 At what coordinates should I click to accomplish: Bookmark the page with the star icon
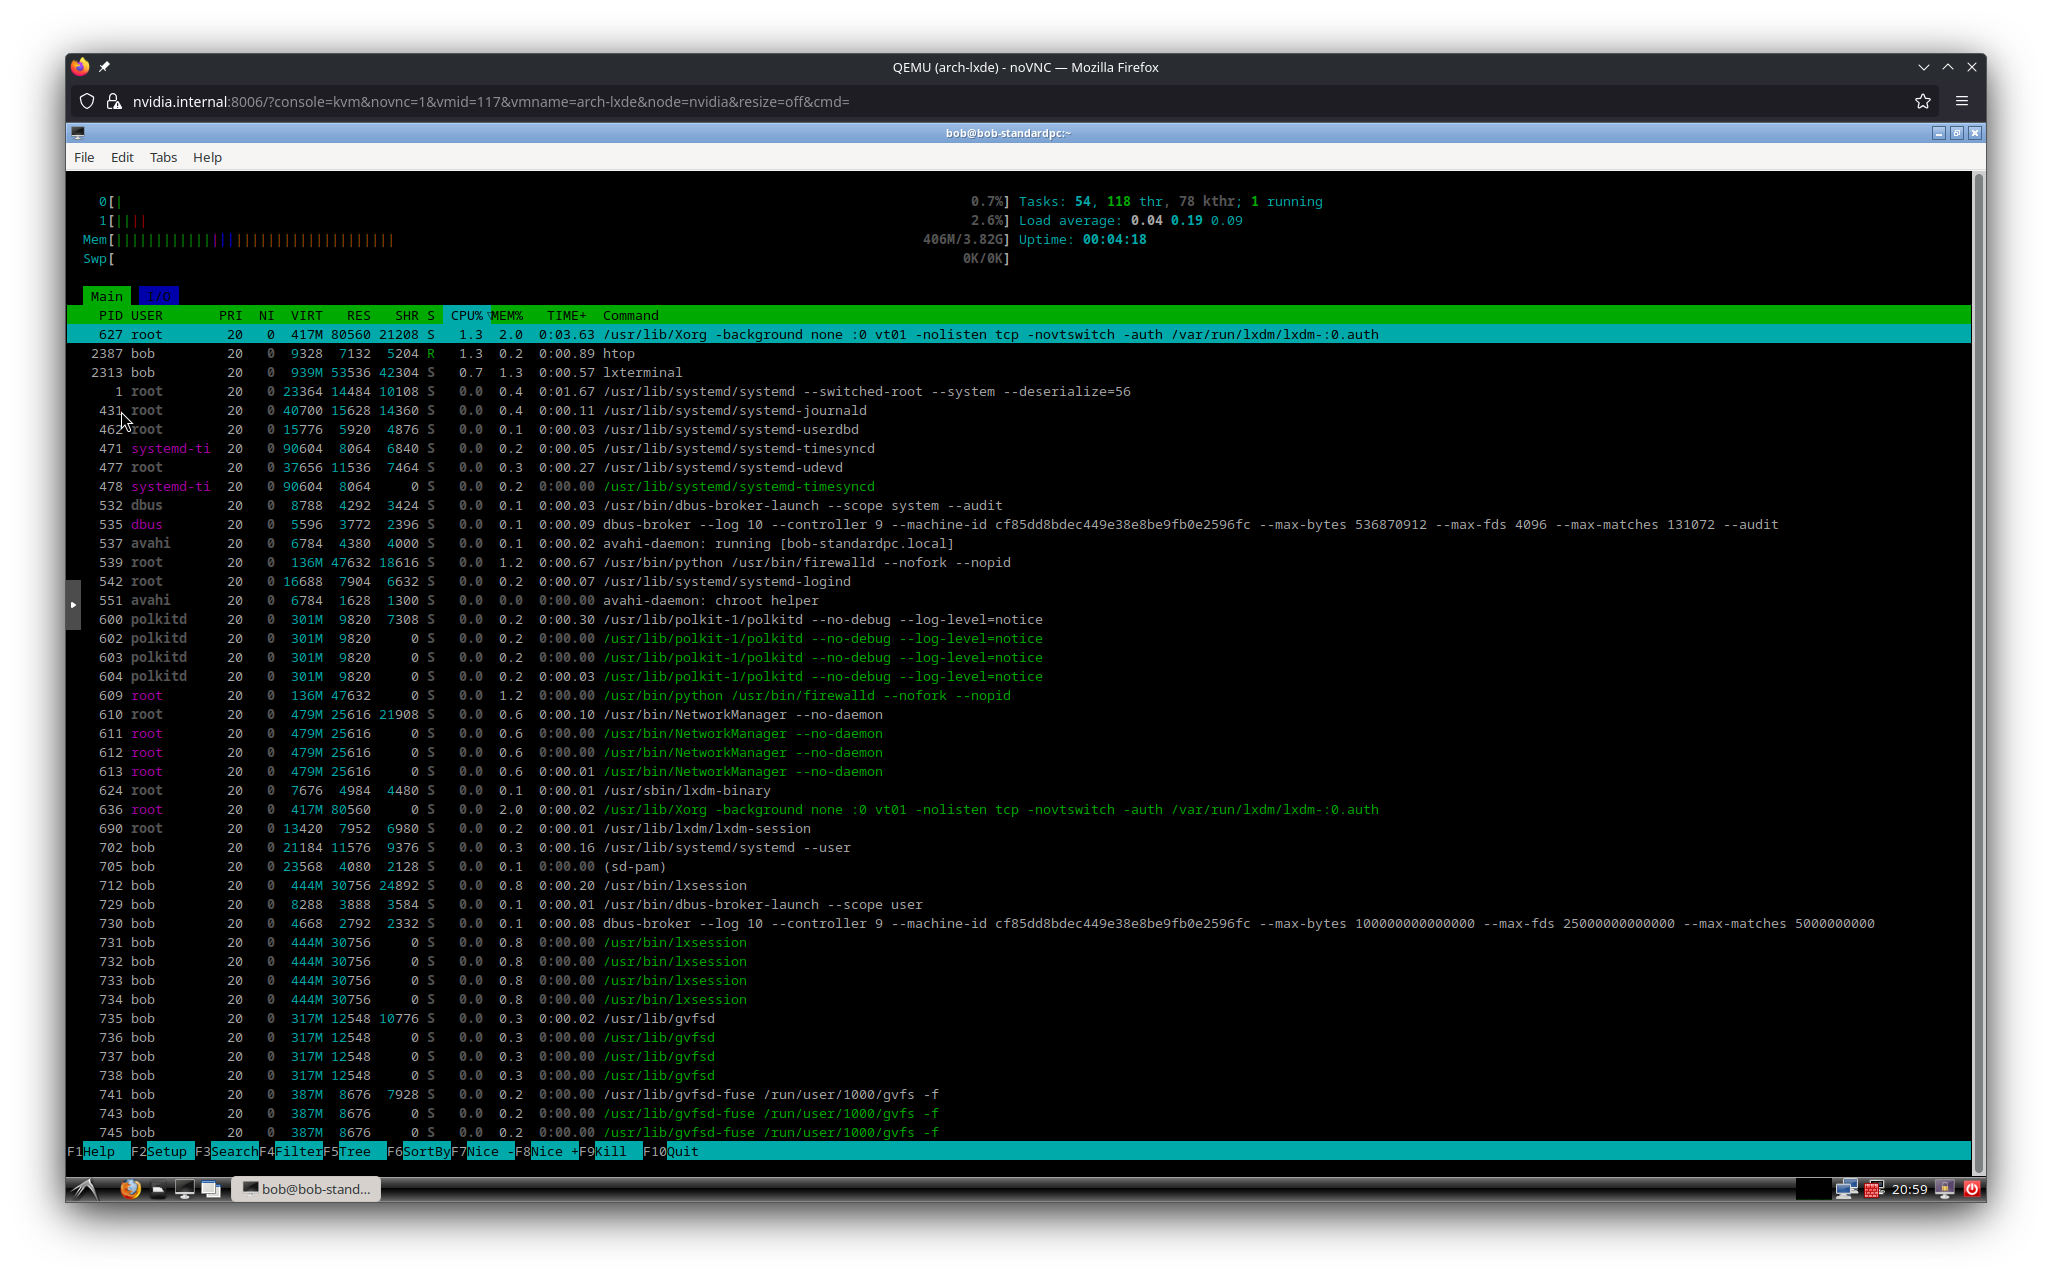[x=1922, y=101]
